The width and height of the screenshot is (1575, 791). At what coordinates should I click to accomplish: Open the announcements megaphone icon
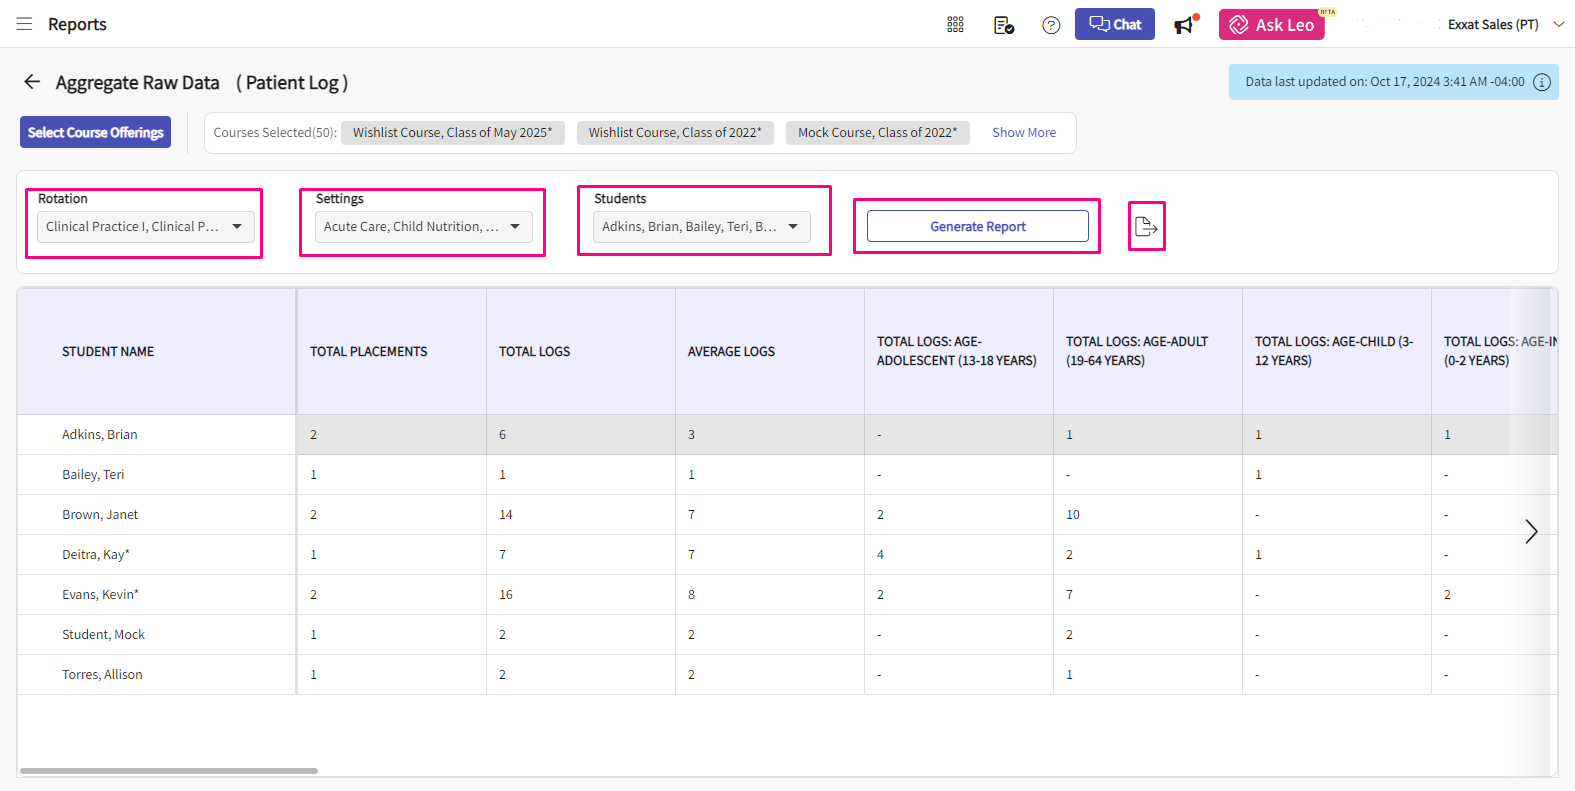[1185, 25]
